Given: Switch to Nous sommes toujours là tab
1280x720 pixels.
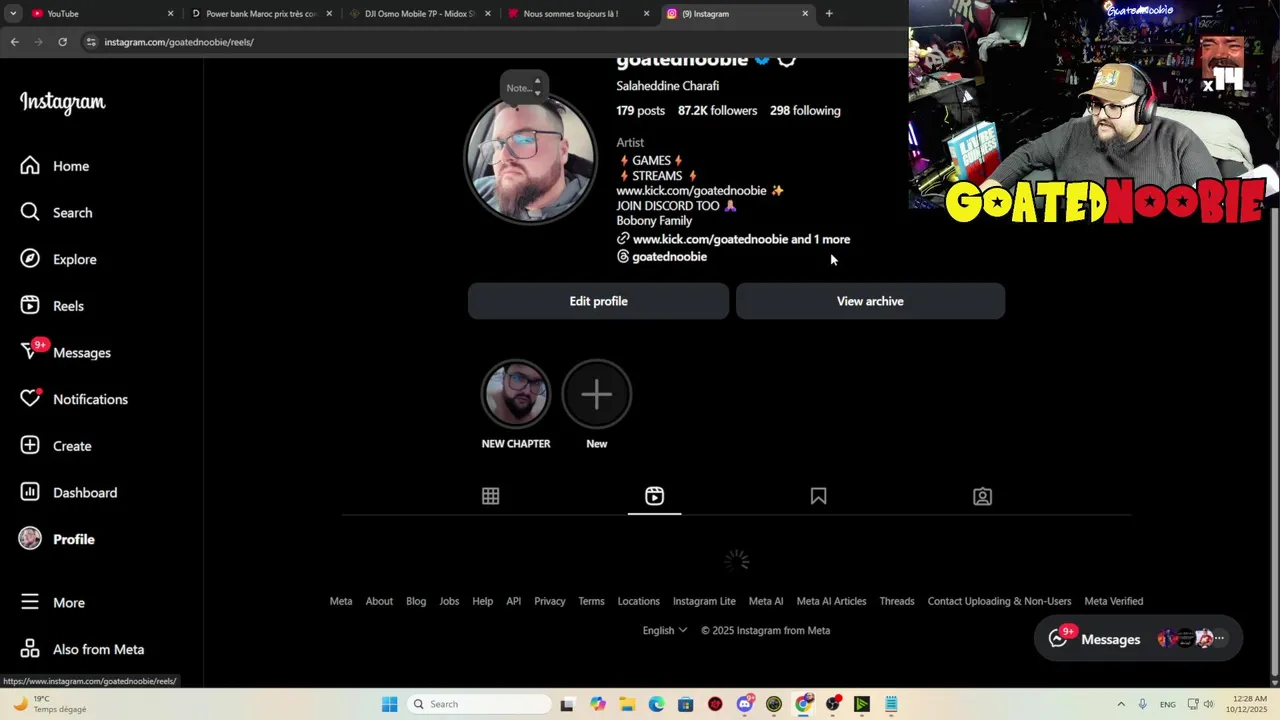Looking at the screenshot, I should [577, 14].
